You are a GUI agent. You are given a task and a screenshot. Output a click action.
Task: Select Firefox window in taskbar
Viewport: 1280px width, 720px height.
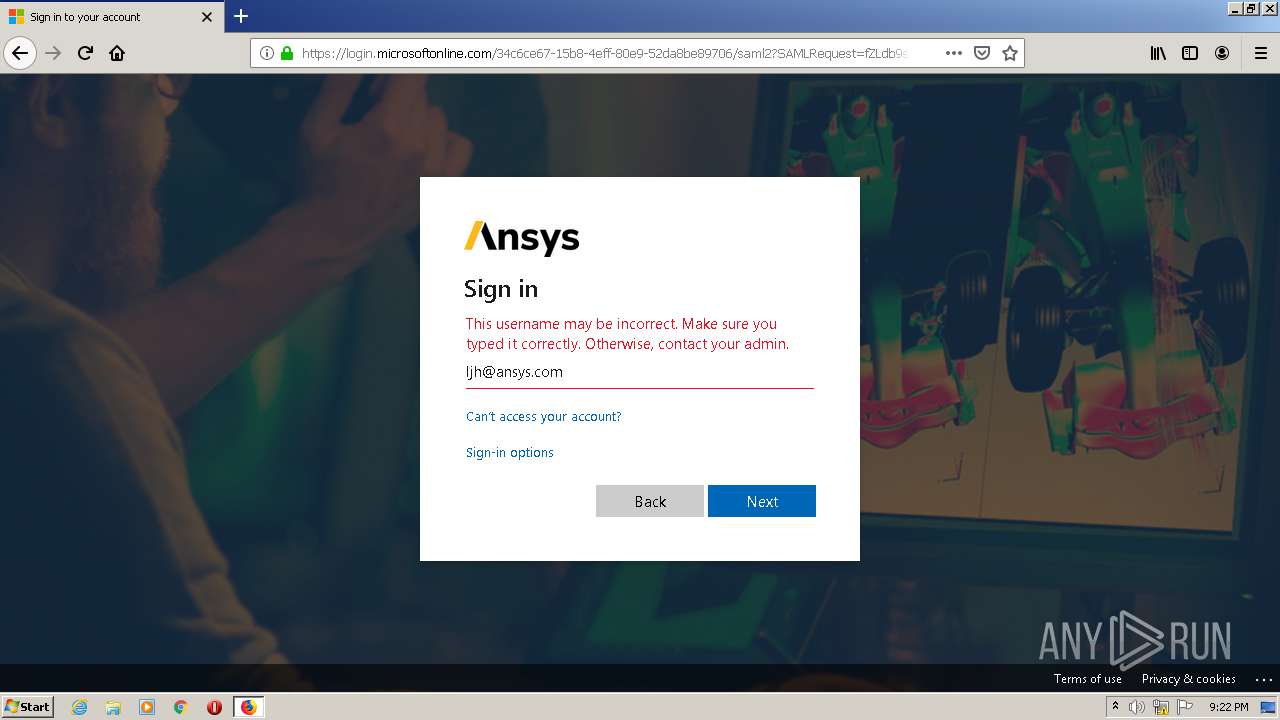(x=248, y=707)
